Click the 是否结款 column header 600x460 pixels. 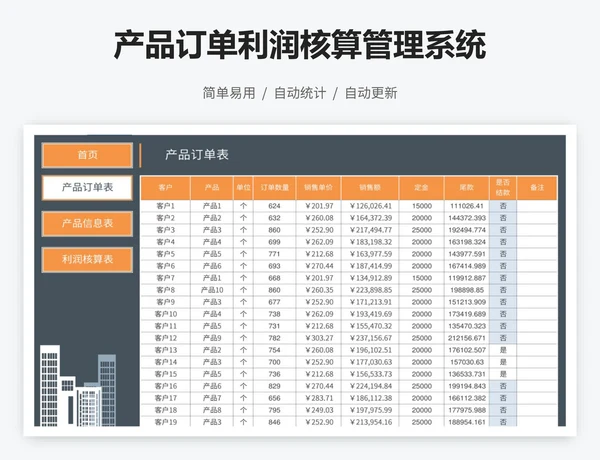click(x=503, y=188)
